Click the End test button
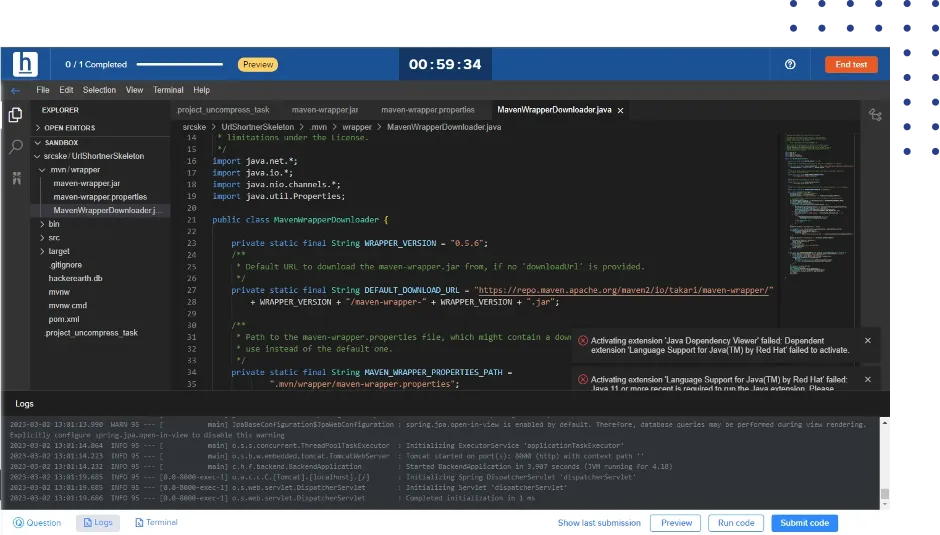 [x=851, y=64]
